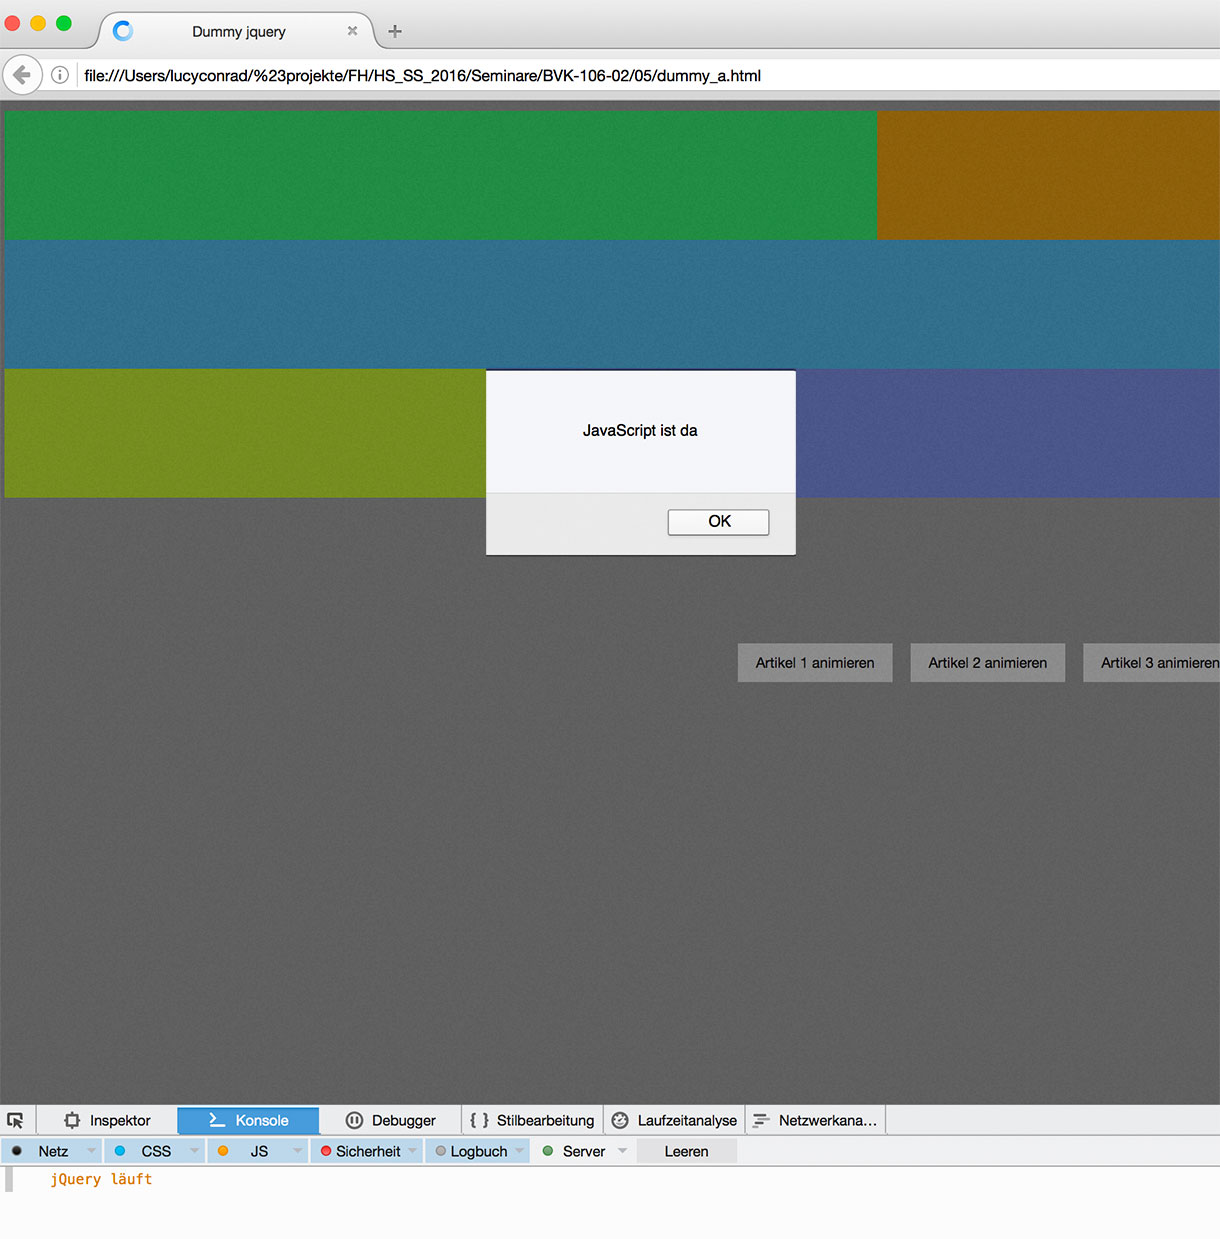Click the orange article block
This screenshot has height=1239, width=1220.
click(x=1048, y=175)
